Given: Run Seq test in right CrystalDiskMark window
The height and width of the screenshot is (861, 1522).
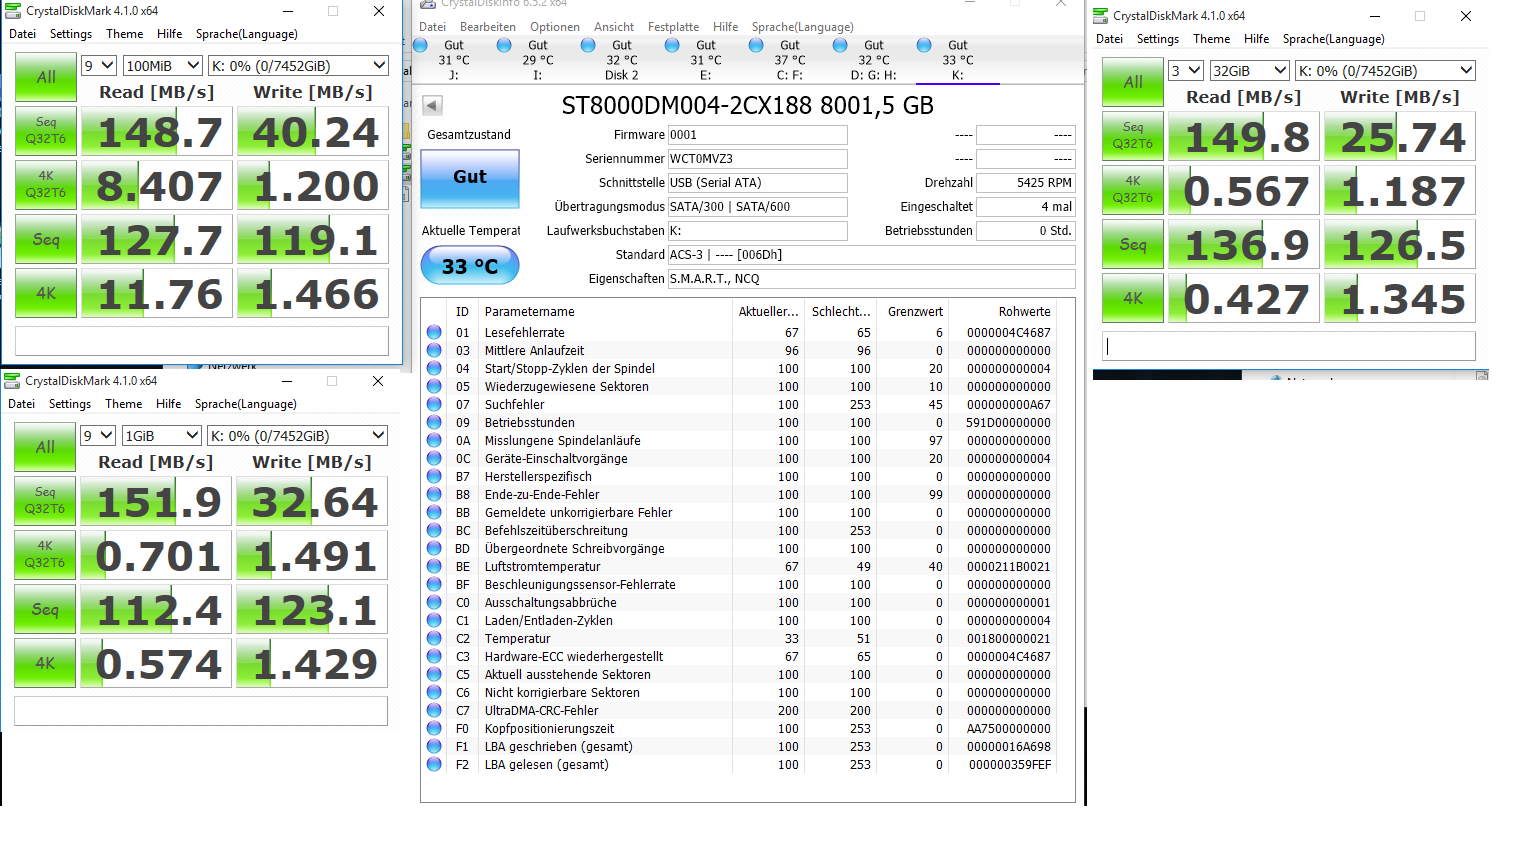Looking at the screenshot, I should [1133, 244].
